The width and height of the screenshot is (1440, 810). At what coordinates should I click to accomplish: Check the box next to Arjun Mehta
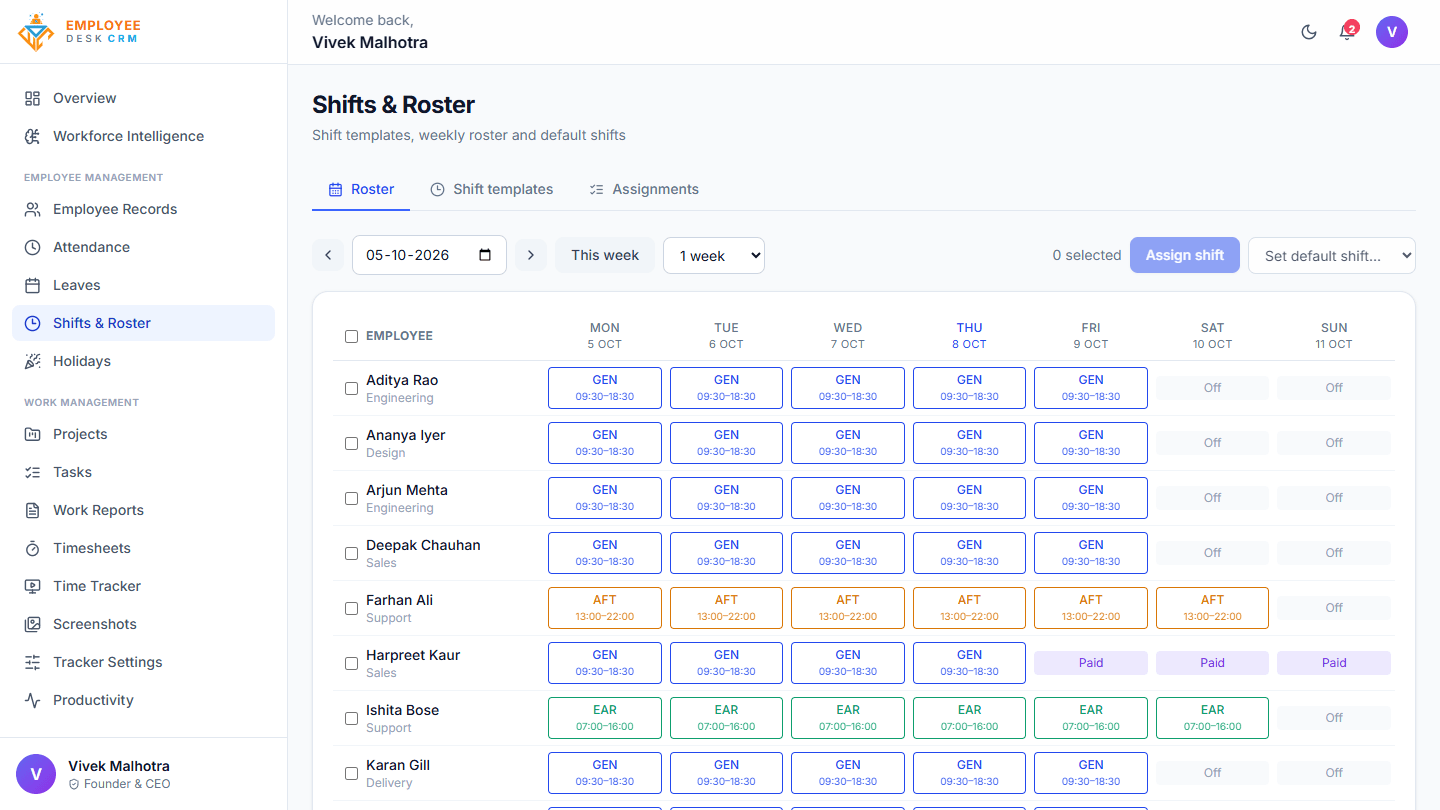coord(351,498)
